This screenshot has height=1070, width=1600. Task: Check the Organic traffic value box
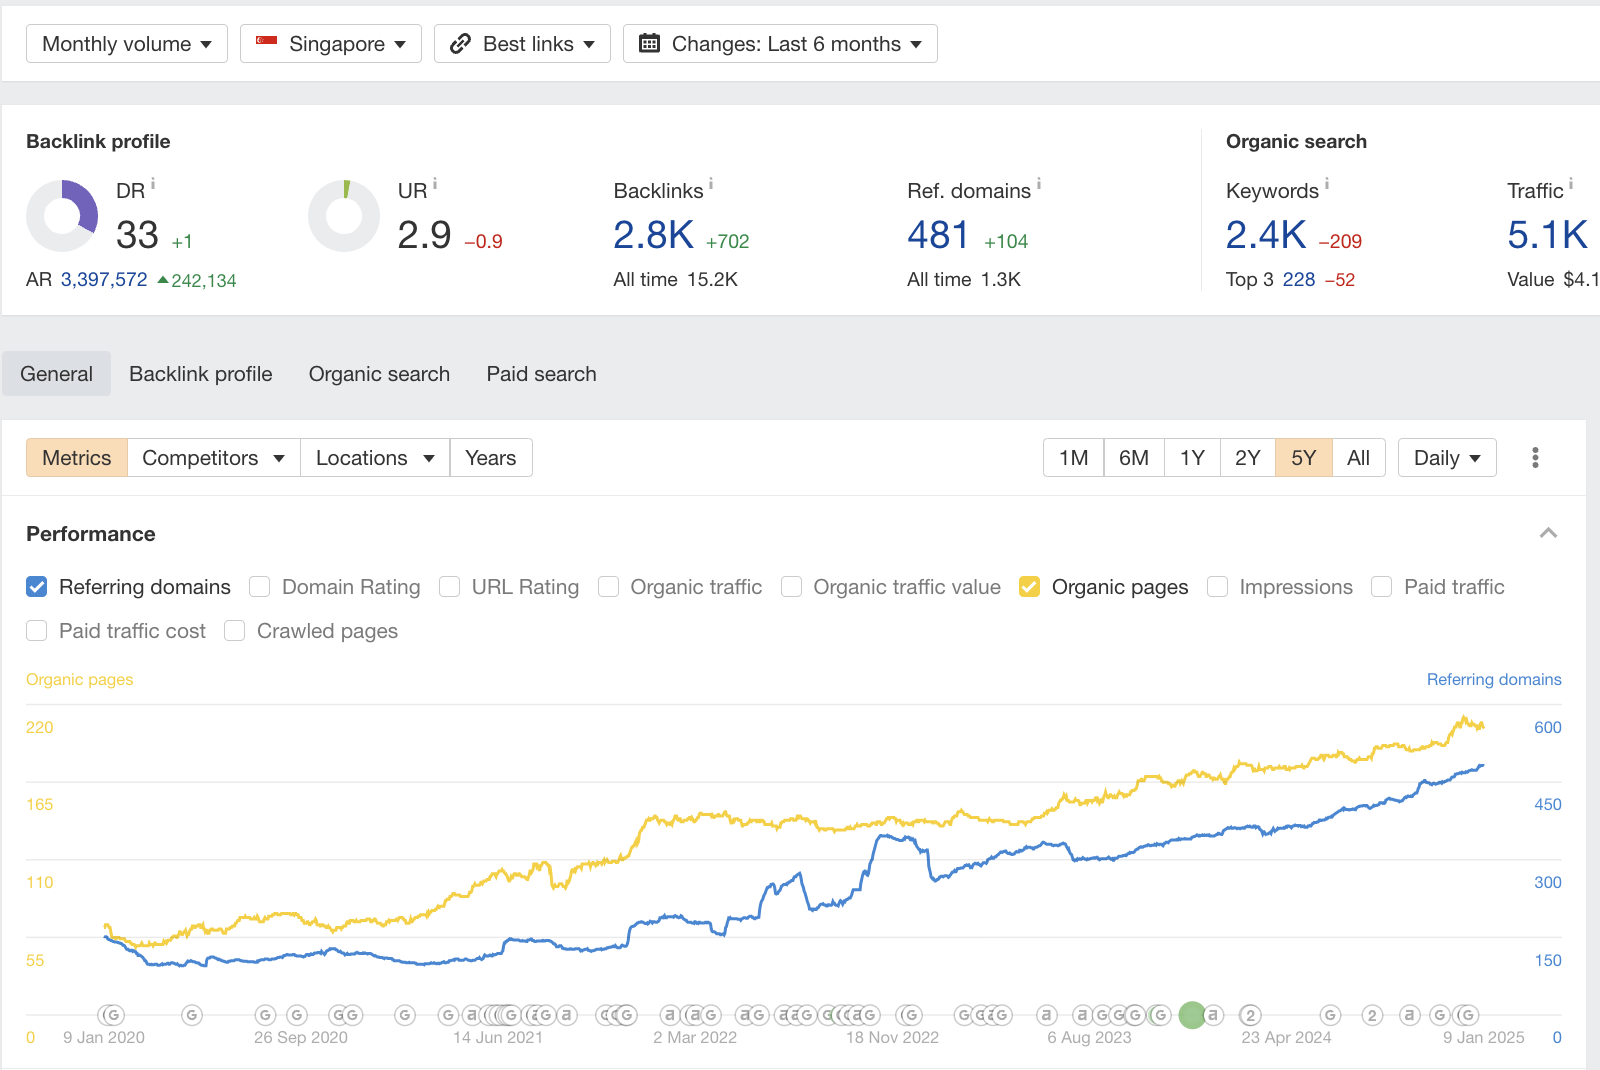point(791,587)
